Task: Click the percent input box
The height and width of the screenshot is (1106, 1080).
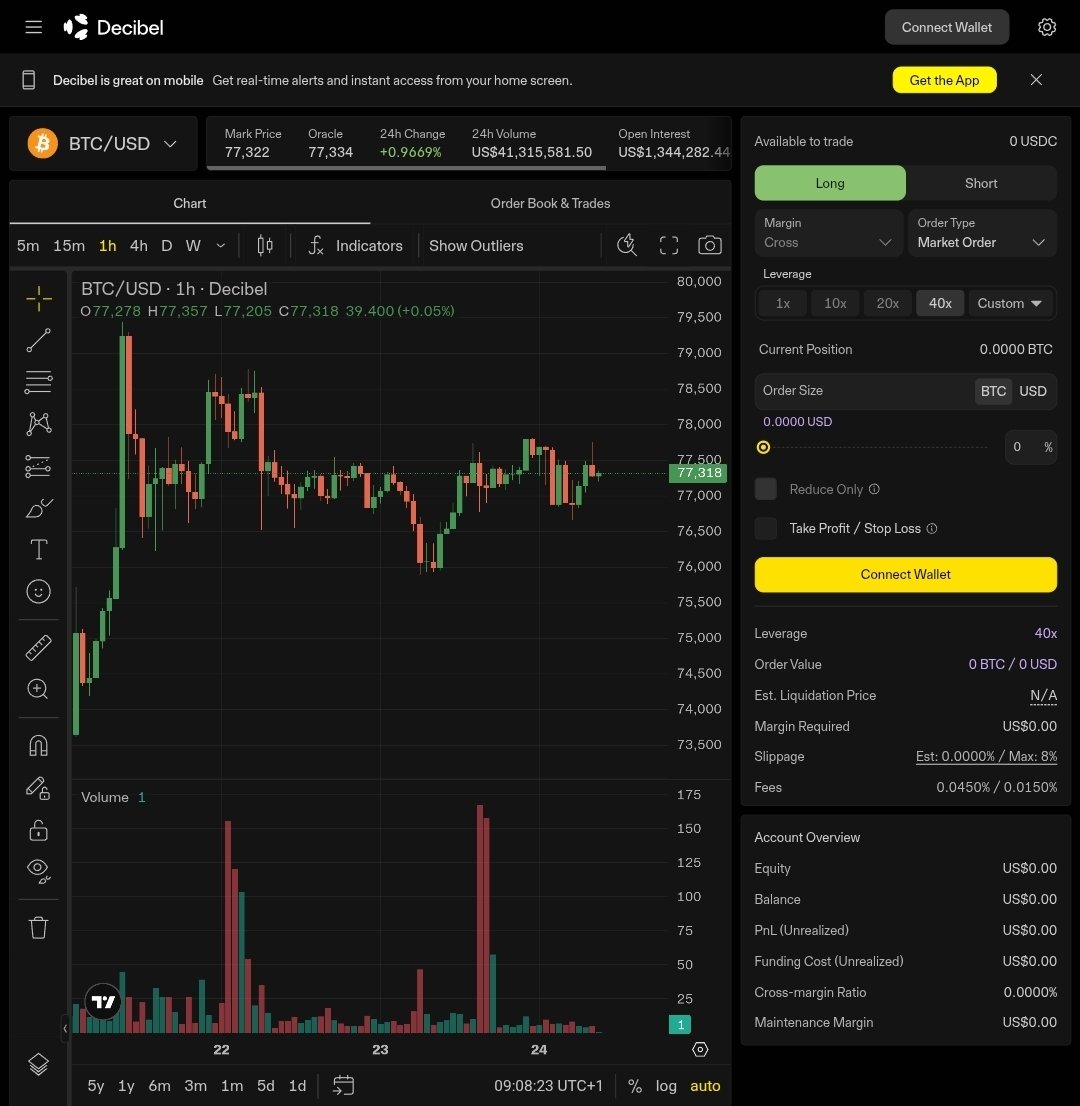Action: 1031,447
